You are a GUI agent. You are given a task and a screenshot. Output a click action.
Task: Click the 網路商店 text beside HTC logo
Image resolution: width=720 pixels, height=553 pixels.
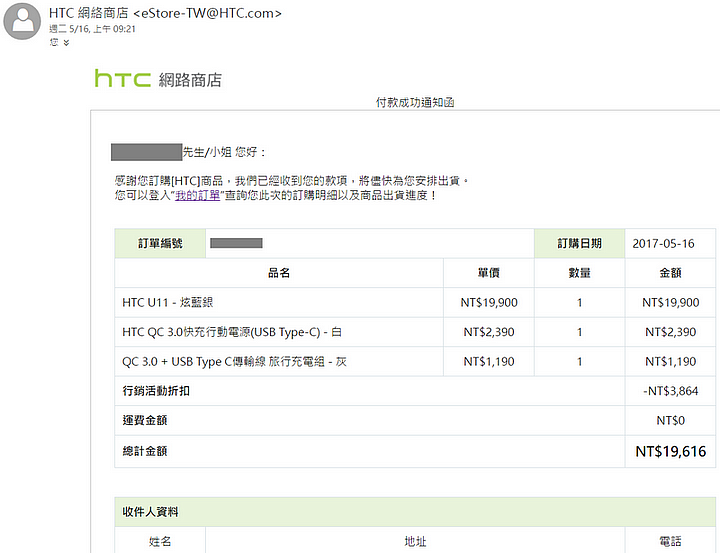click(190, 80)
